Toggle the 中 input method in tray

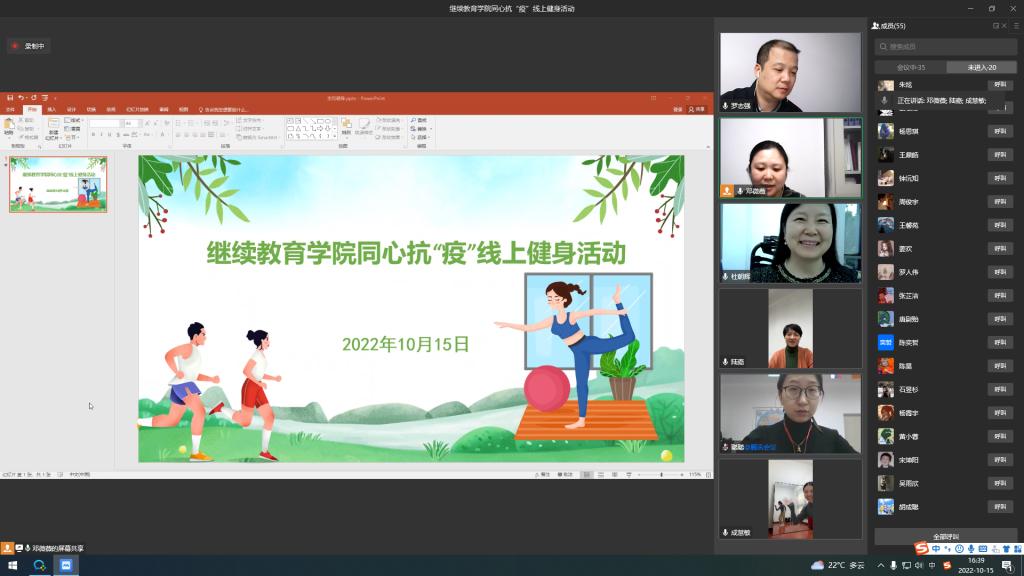pyautogui.click(x=933, y=565)
